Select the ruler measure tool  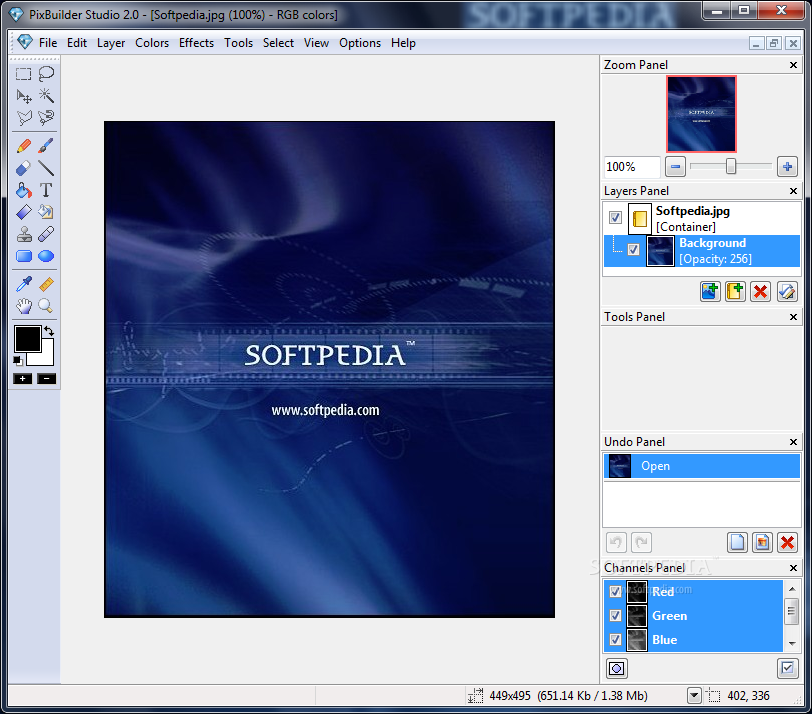(46, 284)
